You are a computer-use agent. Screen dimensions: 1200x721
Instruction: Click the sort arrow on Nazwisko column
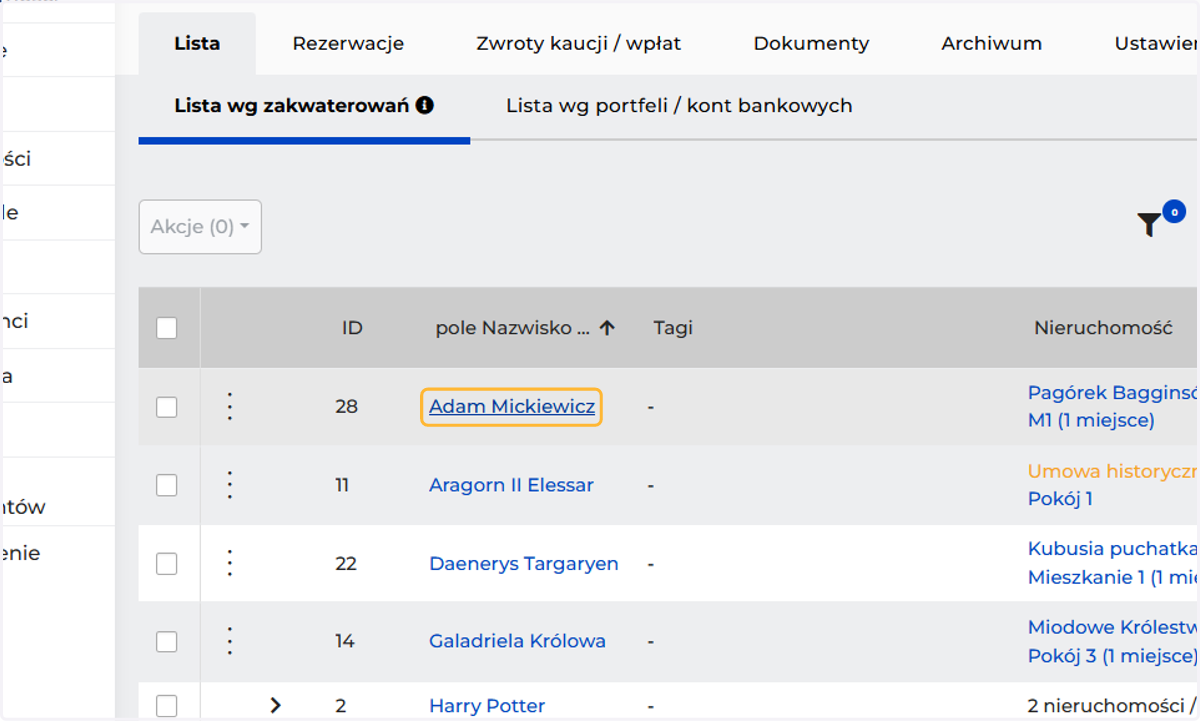(x=607, y=328)
